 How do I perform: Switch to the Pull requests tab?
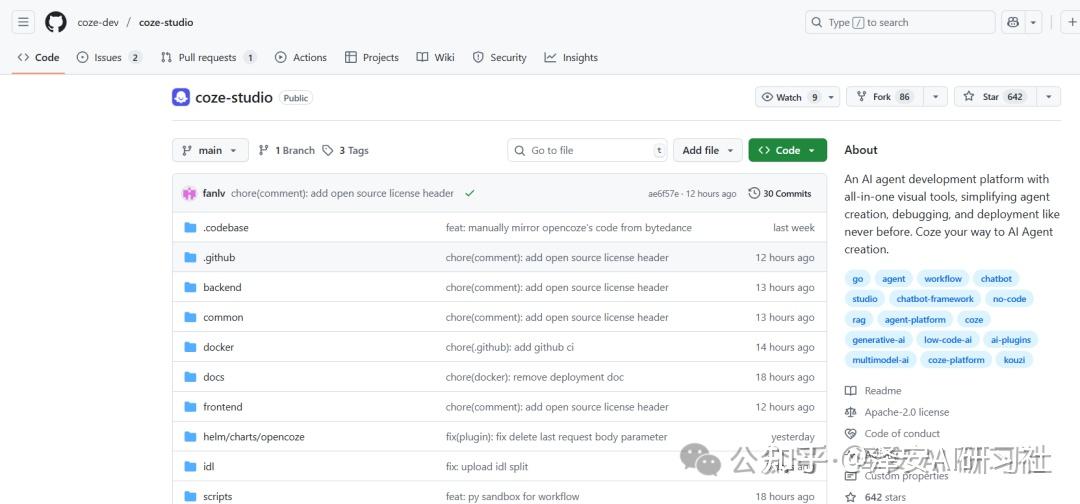point(208,57)
